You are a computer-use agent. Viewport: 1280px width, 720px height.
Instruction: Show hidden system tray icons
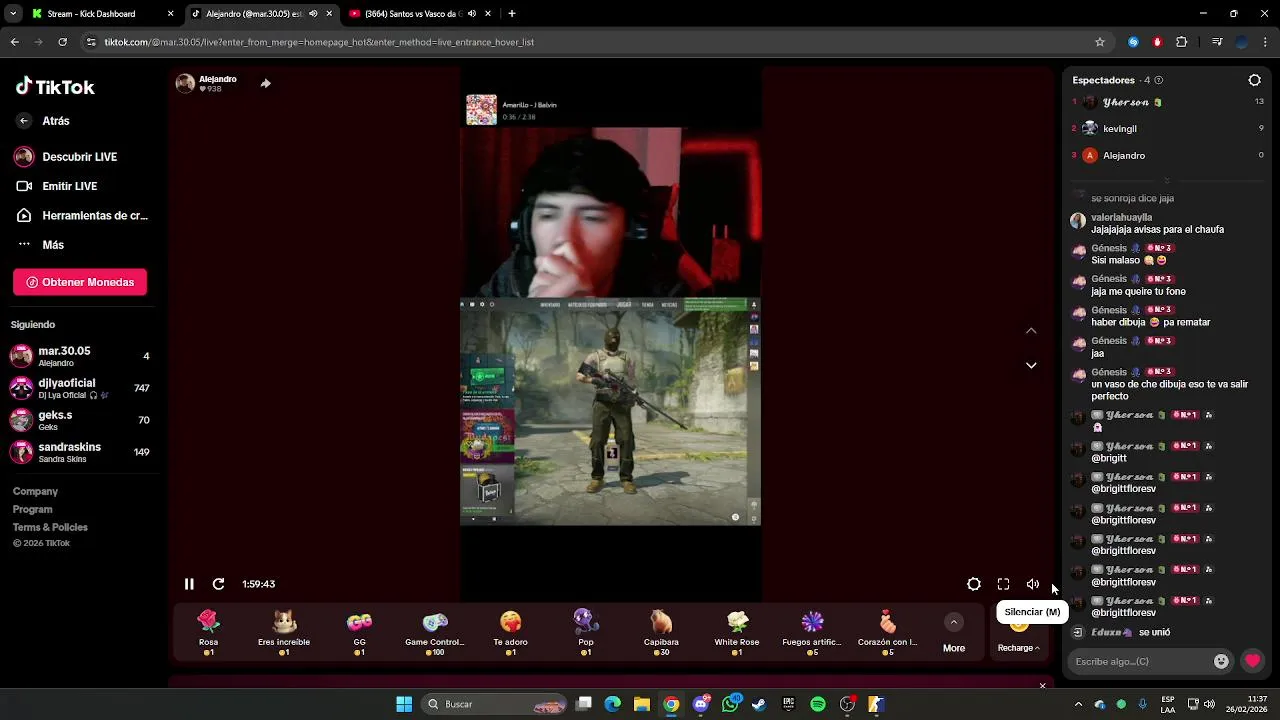[x=1078, y=704]
